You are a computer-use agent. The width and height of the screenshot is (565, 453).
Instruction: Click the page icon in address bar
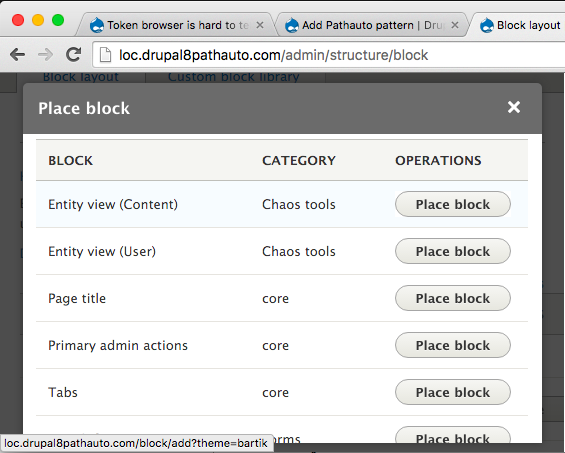(x=105, y=55)
